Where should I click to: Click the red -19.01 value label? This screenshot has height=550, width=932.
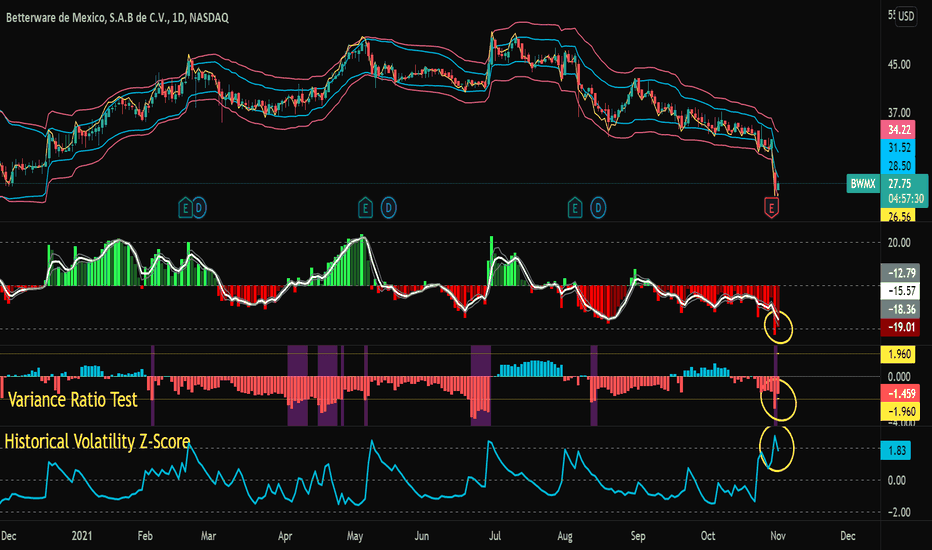pos(900,328)
